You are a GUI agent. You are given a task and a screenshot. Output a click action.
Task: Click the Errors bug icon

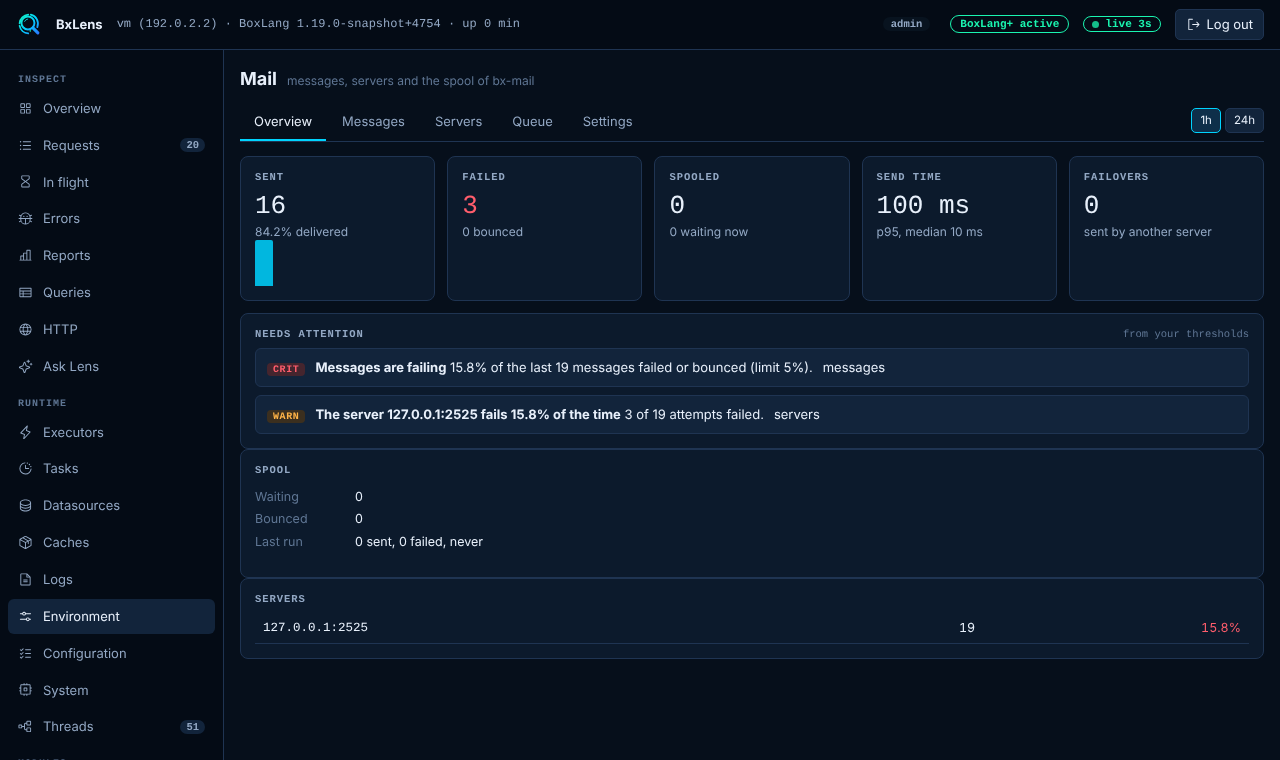click(x=25, y=218)
